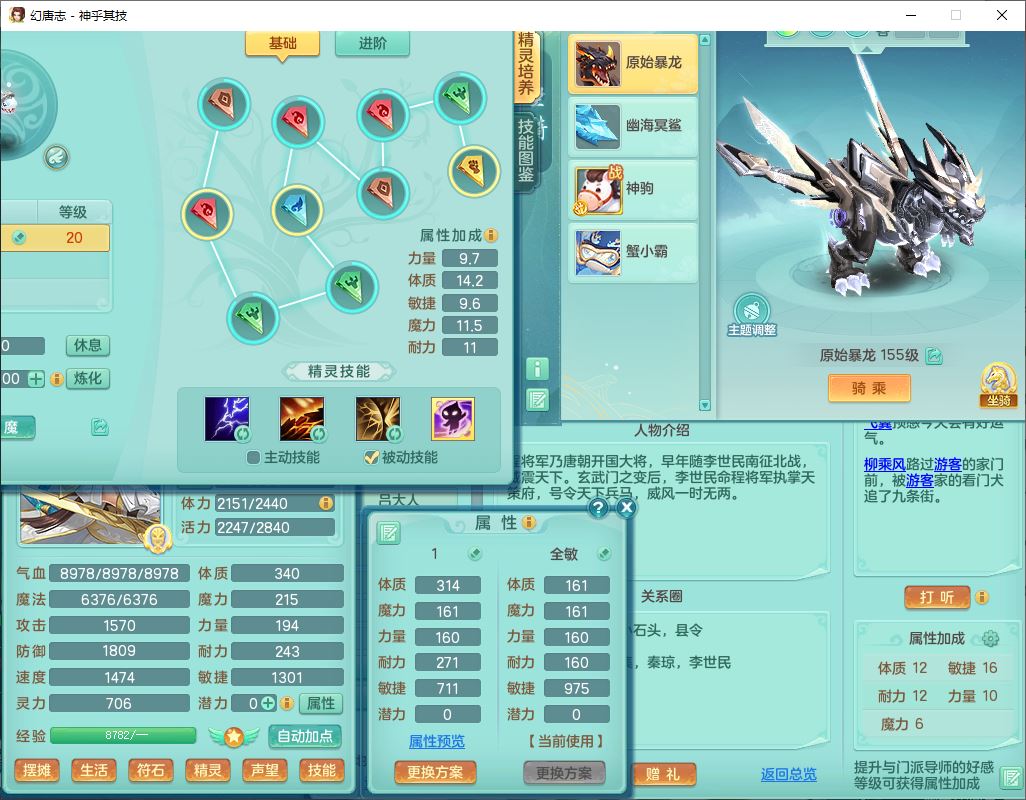Open the 精灵培养 side tab
Screen dimensions: 1026x800
coord(526,65)
